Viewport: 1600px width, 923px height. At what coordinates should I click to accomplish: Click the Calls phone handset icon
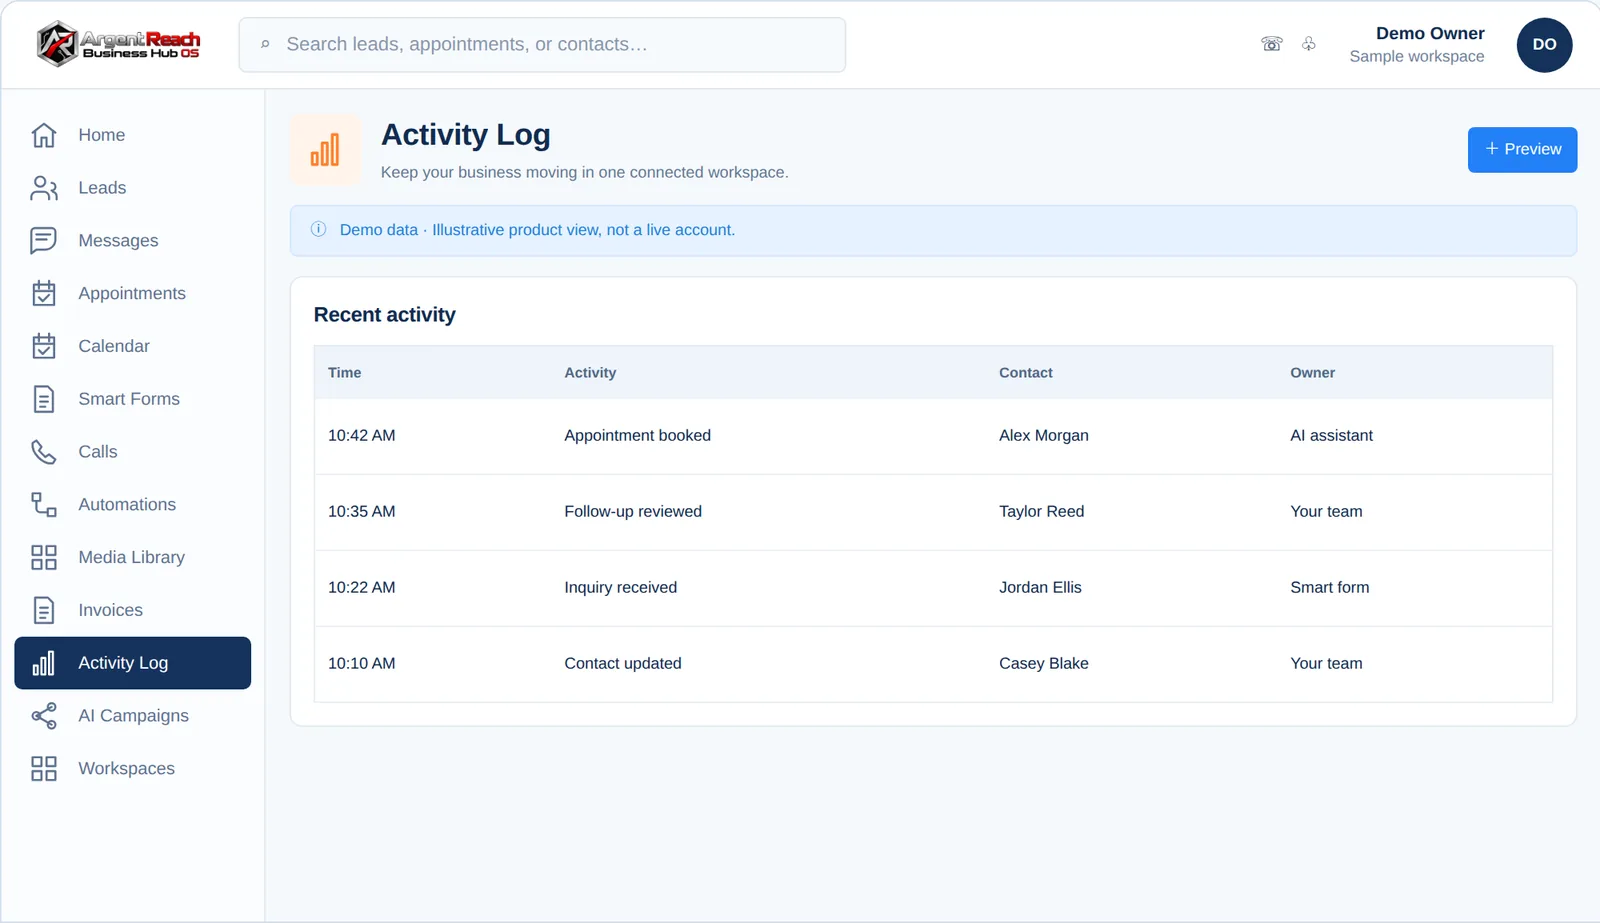(x=44, y=452)
